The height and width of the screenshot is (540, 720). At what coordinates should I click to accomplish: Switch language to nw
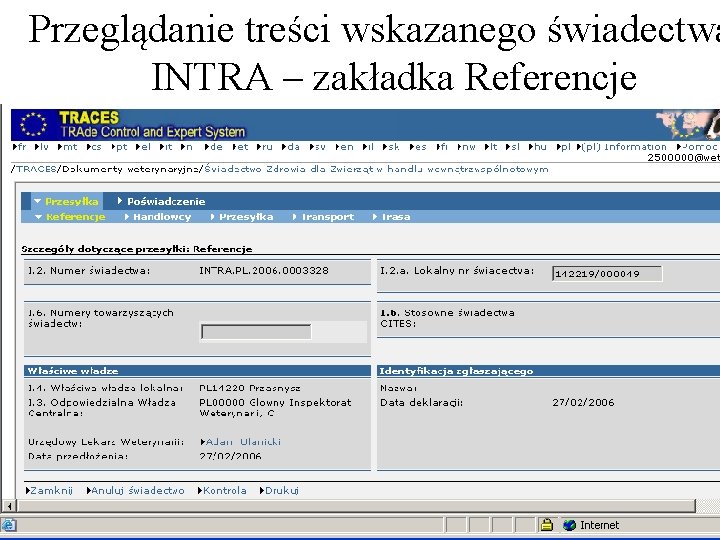(x=467, y=147)
